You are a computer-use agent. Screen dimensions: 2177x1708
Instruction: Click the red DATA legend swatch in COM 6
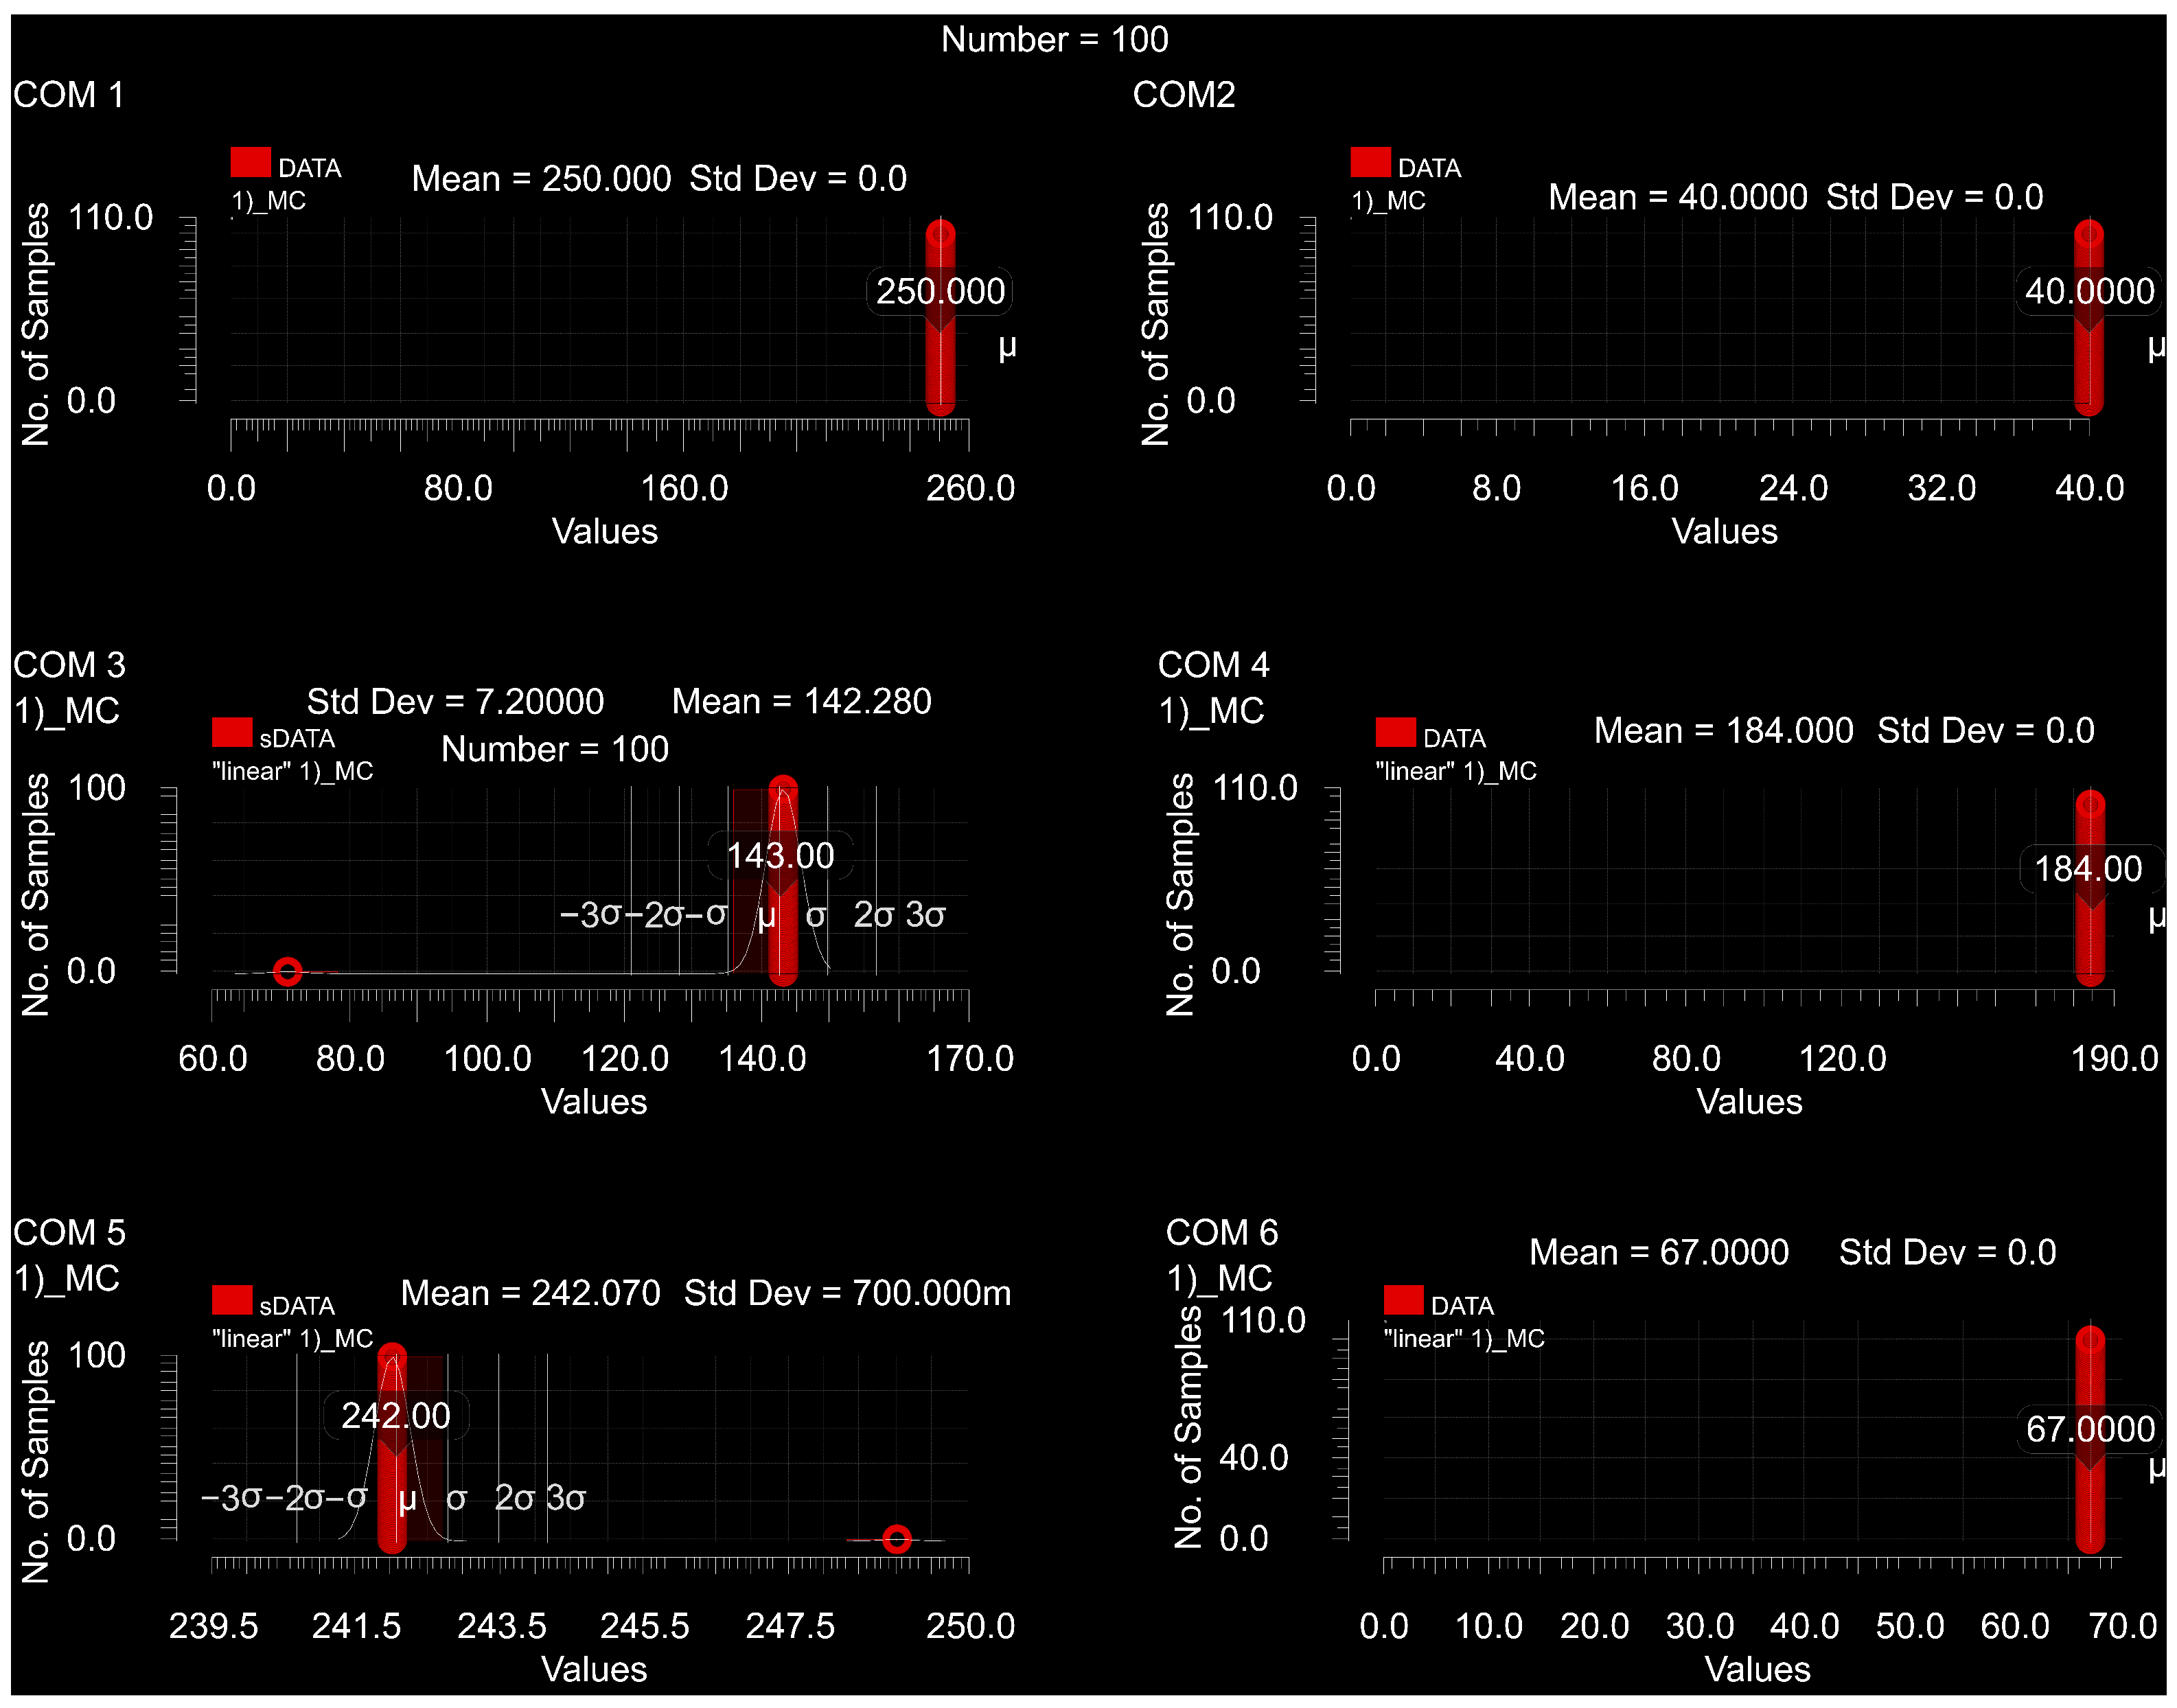tap(1403, 1300)
